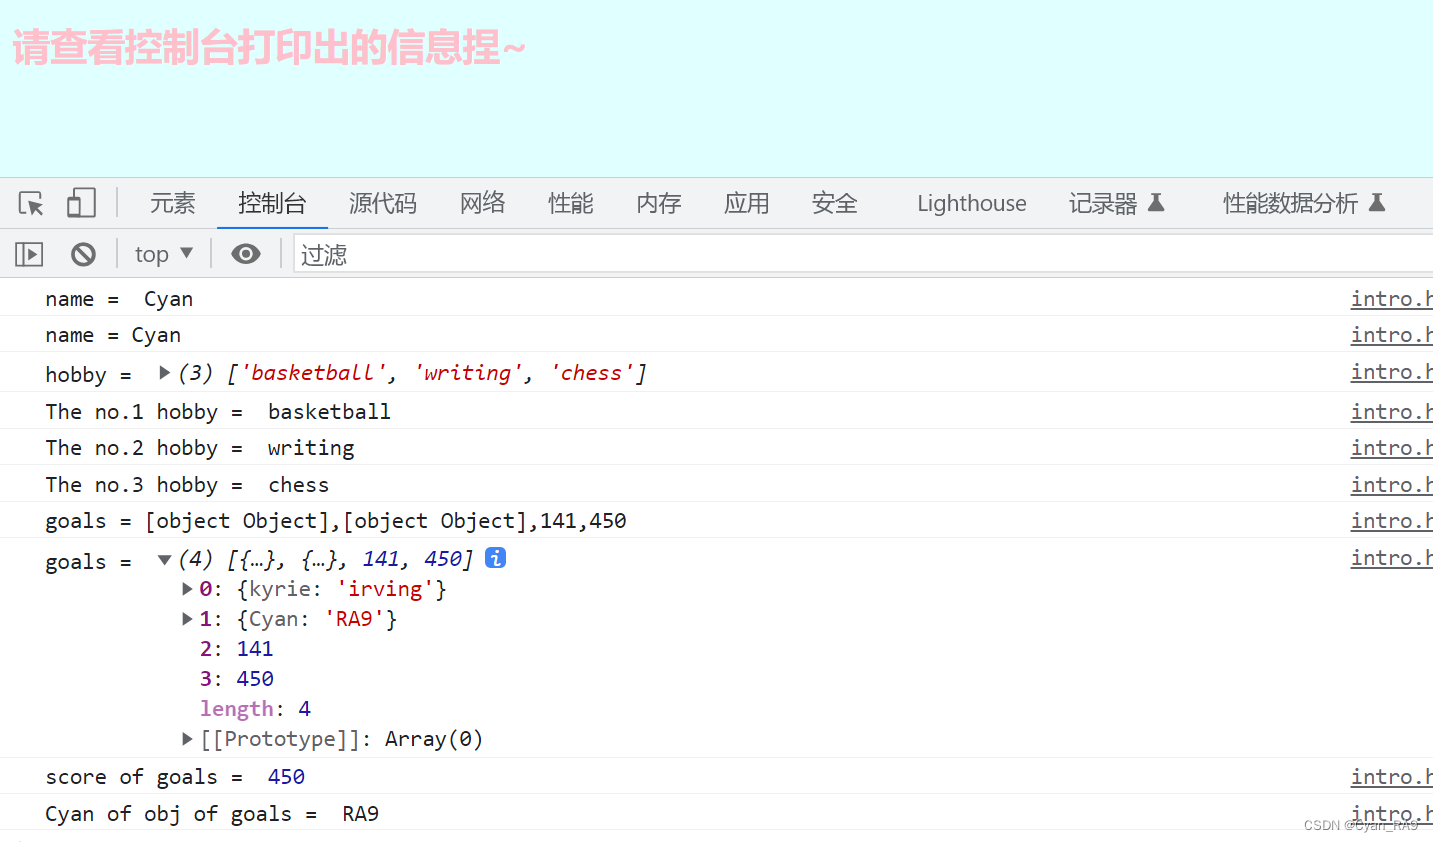Expand object 0 kyrie irving

(187, 588)
